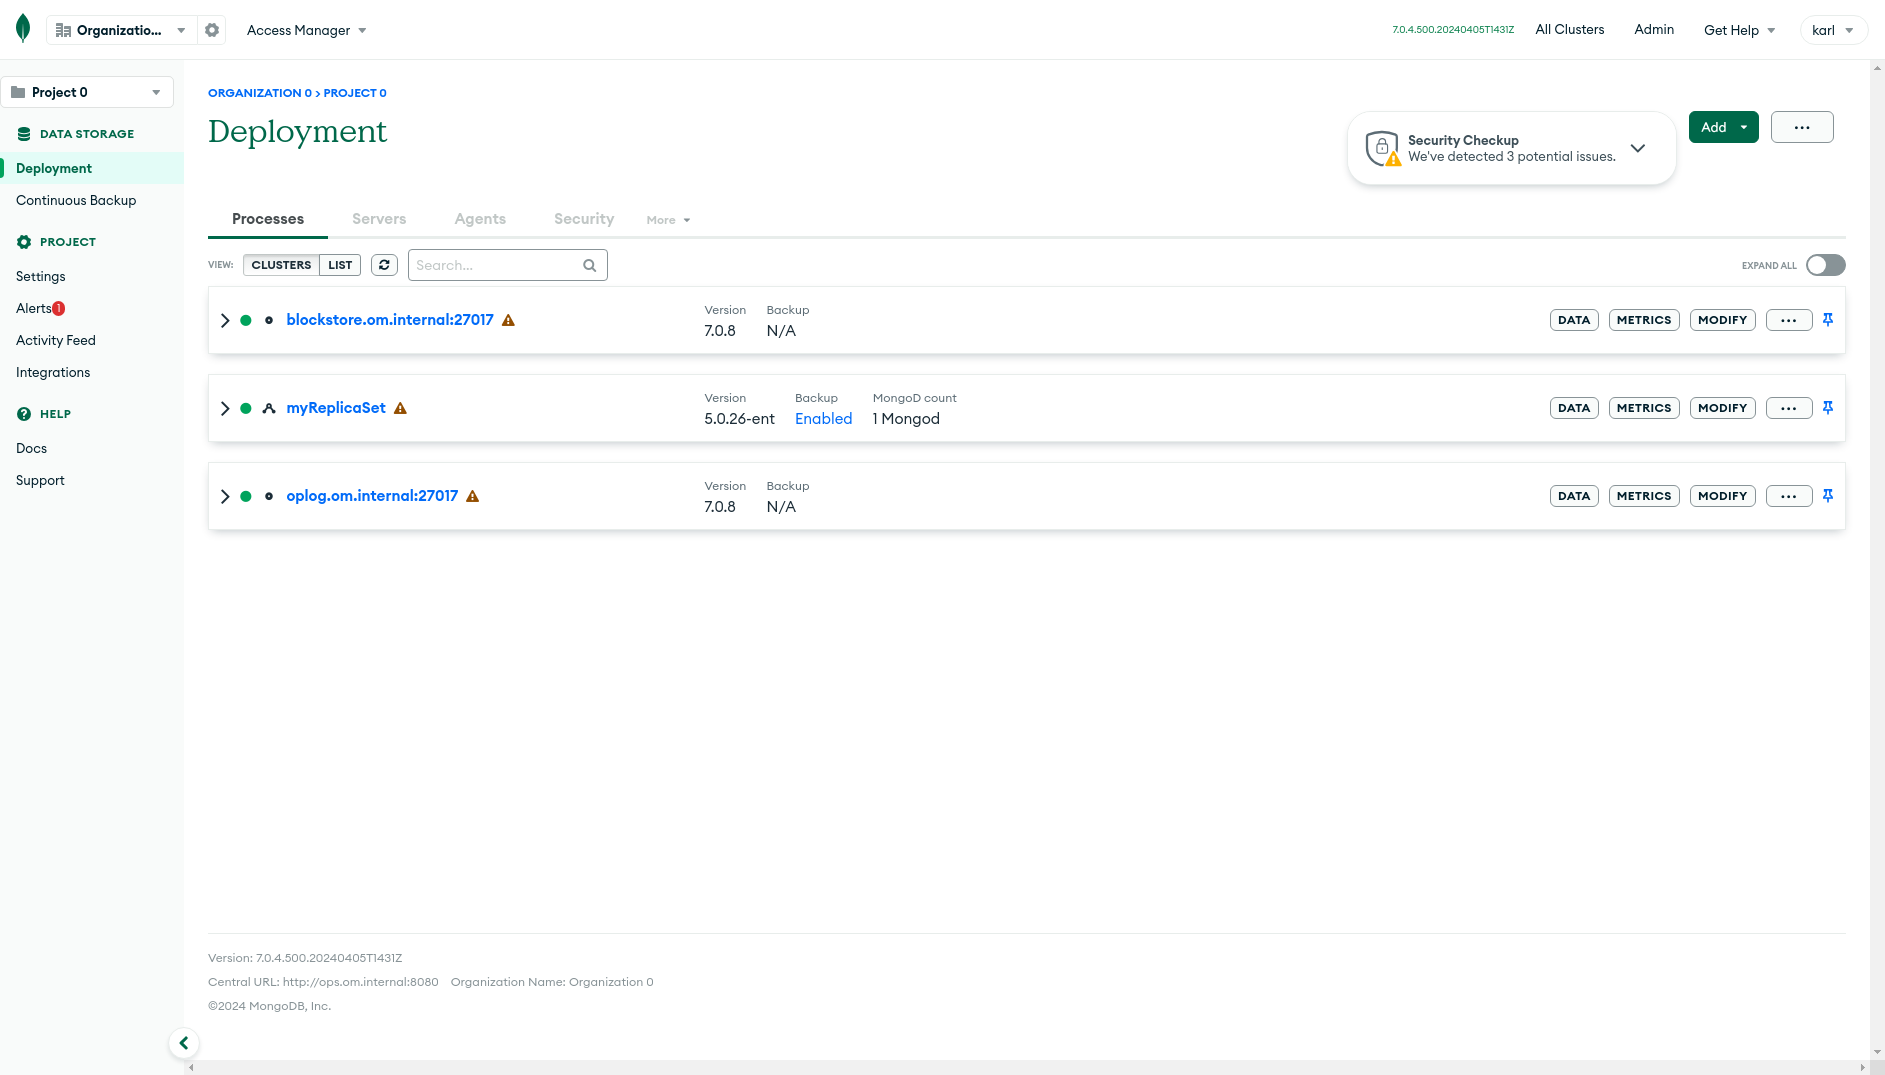Screen dimensions: 1885x1075
Task: Click the Security Checkup shield icon
Action: pos(1383,148)
